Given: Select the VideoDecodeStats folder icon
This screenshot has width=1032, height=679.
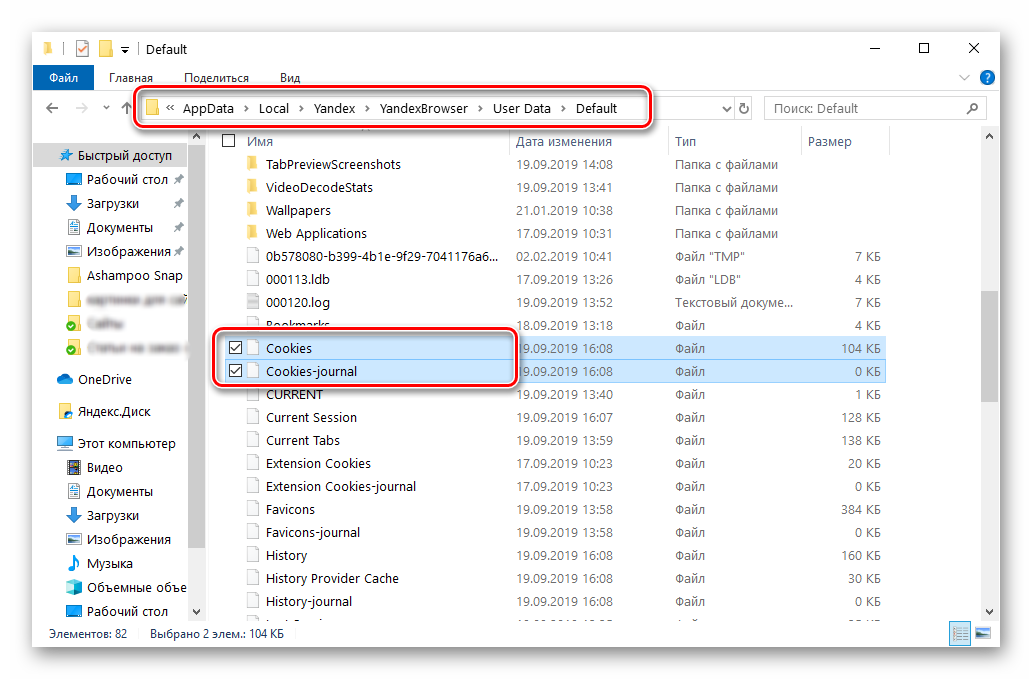Looking at the screenshot, I should click(252, 187).
